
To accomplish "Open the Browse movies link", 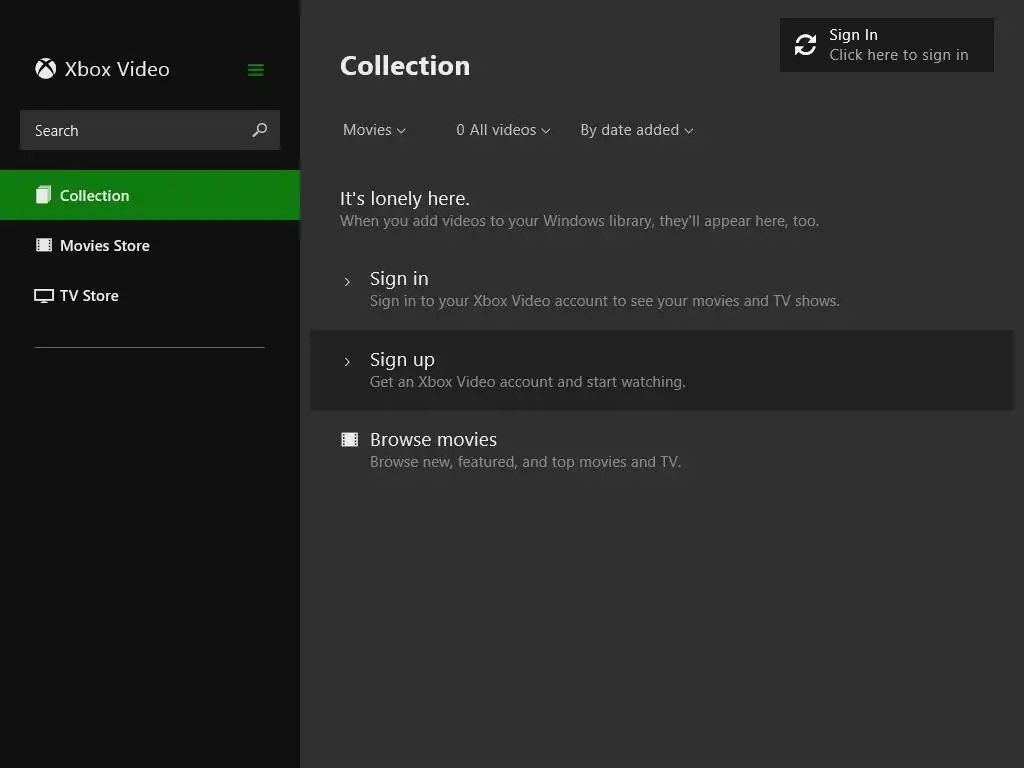I will tap(433, 440).
